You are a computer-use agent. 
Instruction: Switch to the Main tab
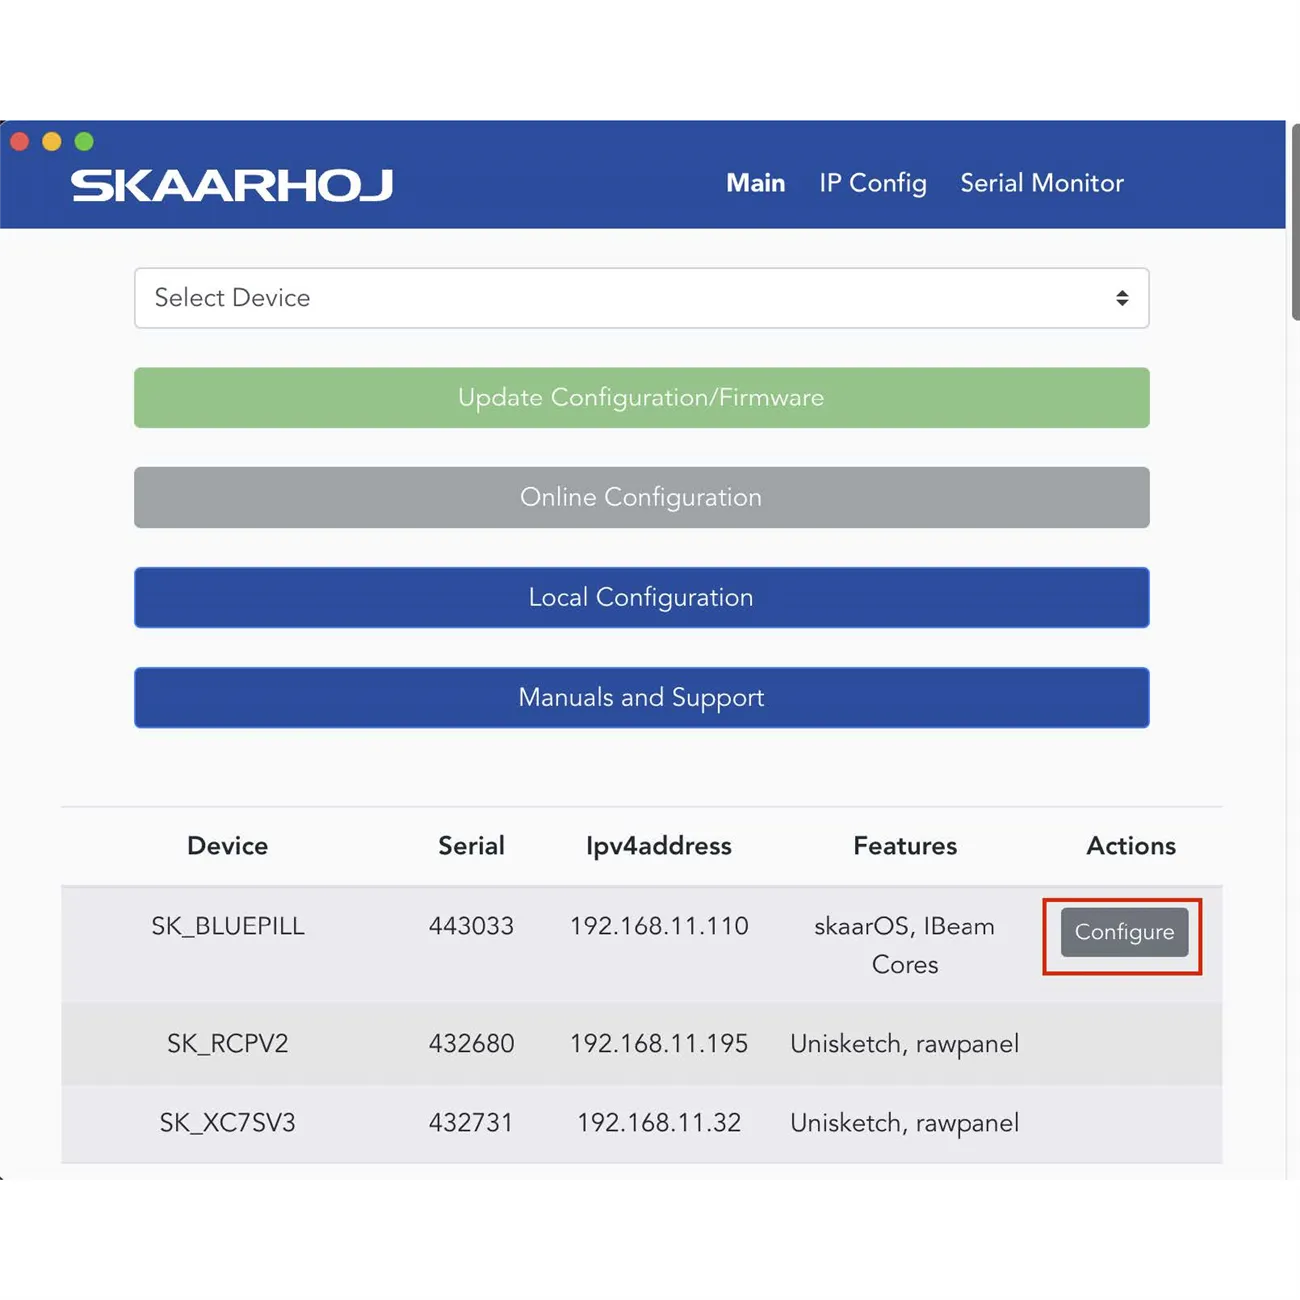pos(755,183)
